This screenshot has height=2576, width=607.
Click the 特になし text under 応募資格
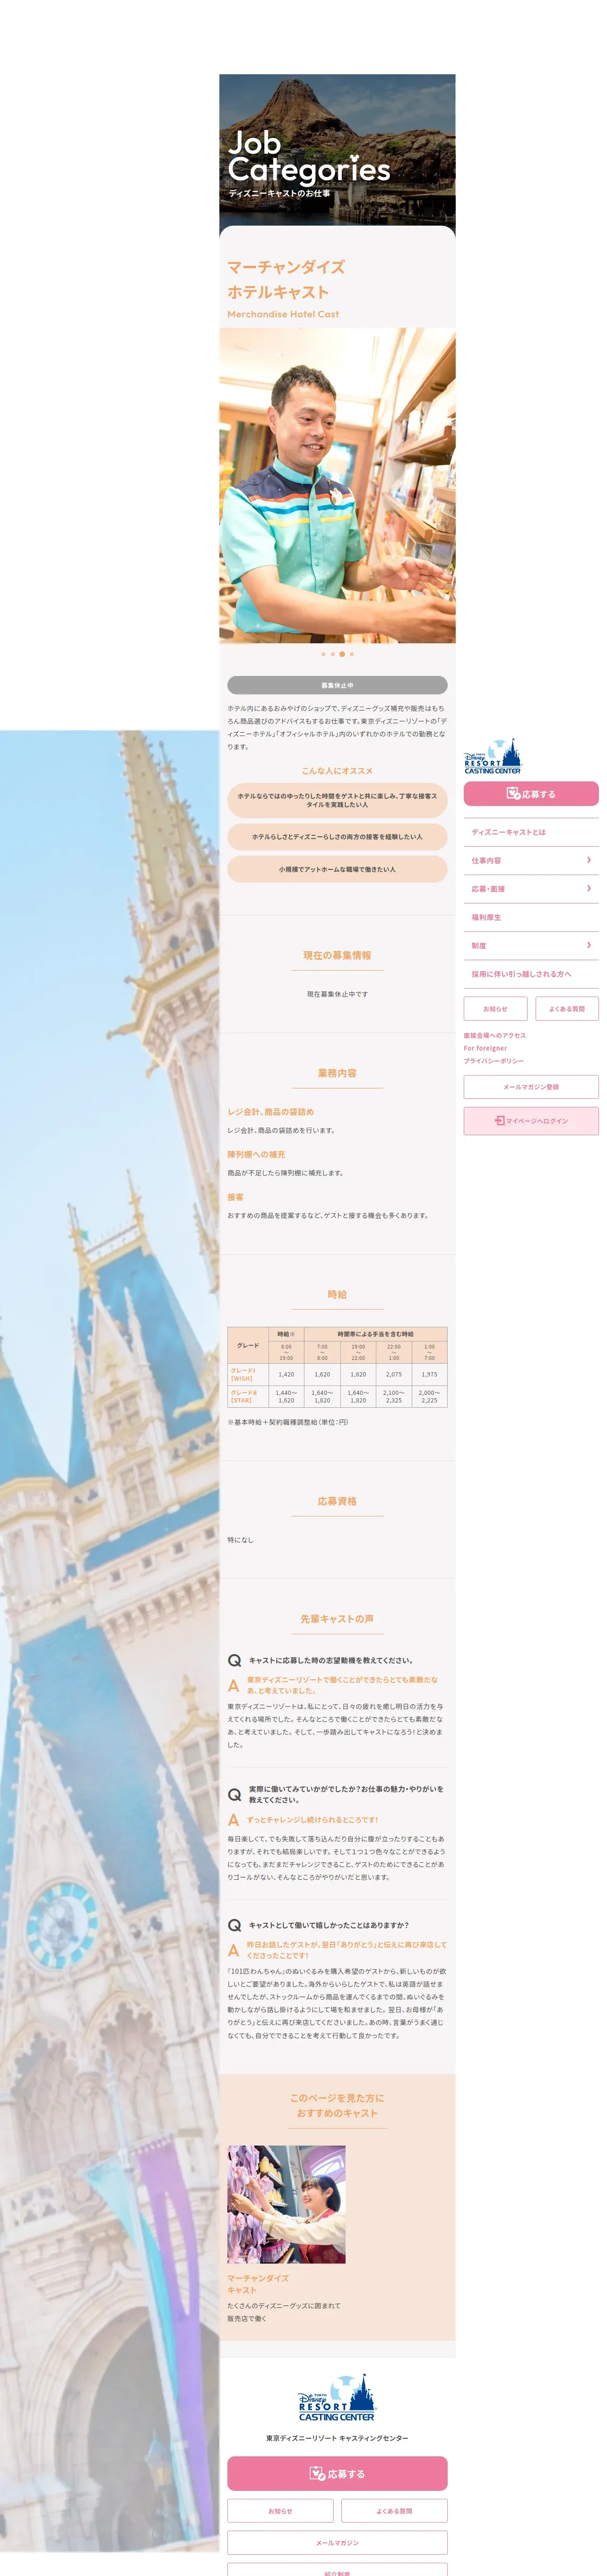point(240,1540)
